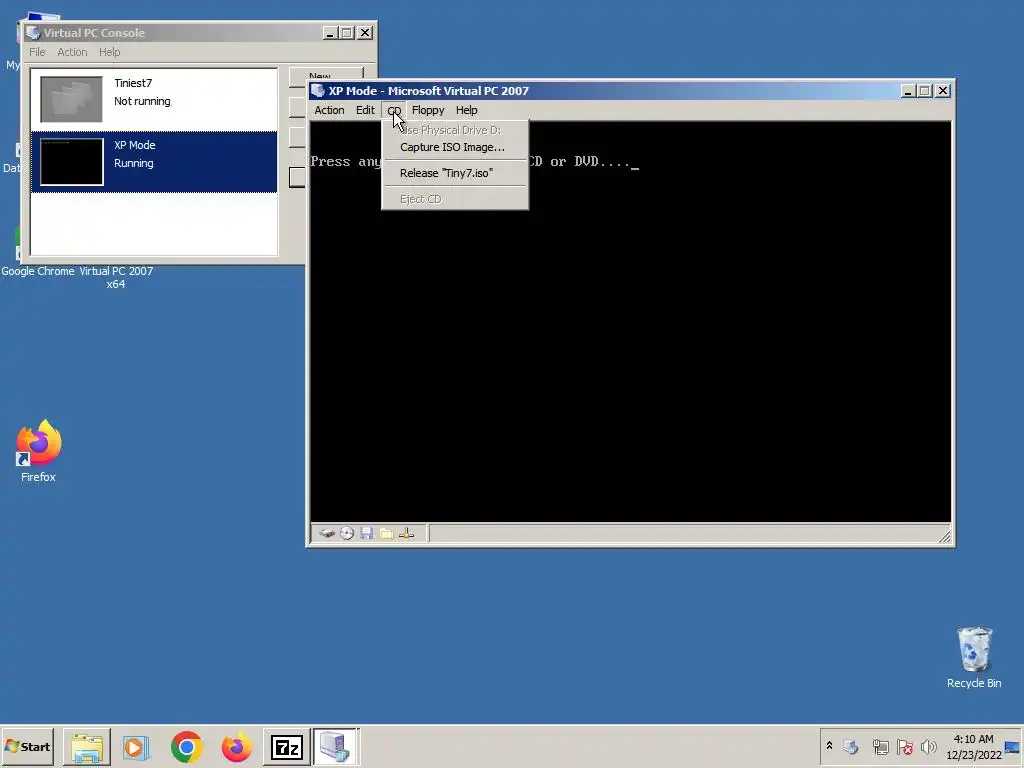Click the volume speaker tray icon
Viewport: 1024px width, 768px height.
929,746
